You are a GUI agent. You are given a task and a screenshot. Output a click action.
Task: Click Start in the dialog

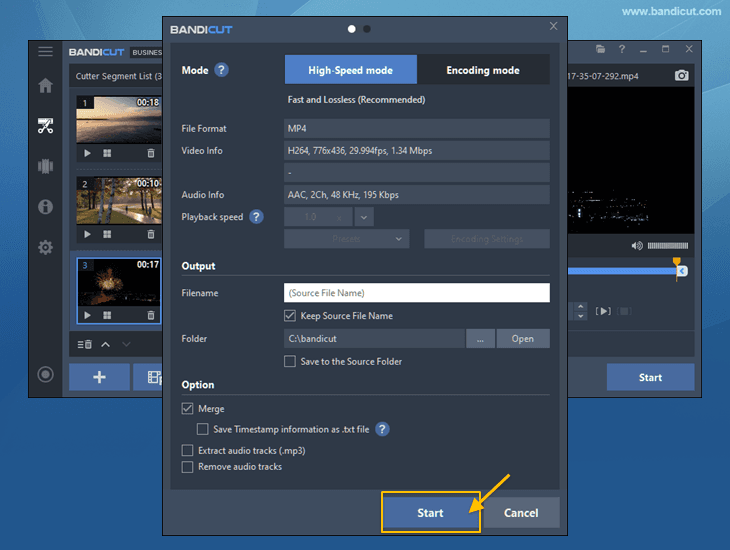431,513
